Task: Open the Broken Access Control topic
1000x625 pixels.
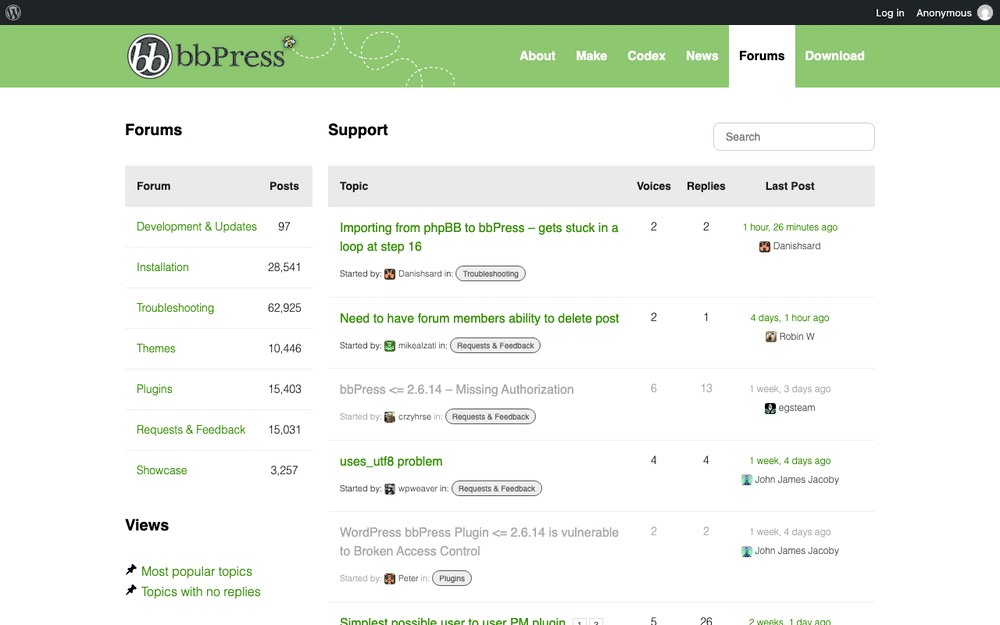Action: point(479,541)
